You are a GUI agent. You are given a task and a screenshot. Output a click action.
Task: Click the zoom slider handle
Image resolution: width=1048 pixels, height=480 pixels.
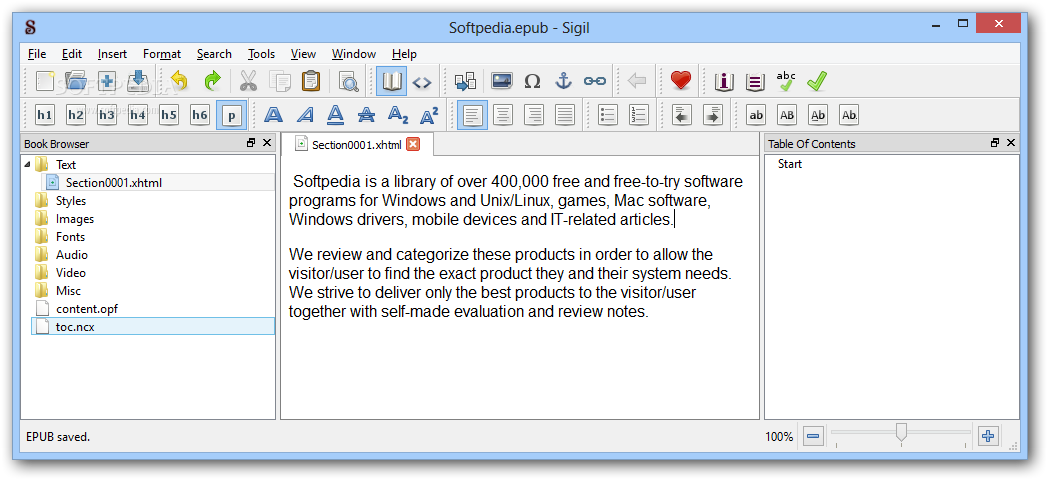pyautogui.click(x=901, y=433)
